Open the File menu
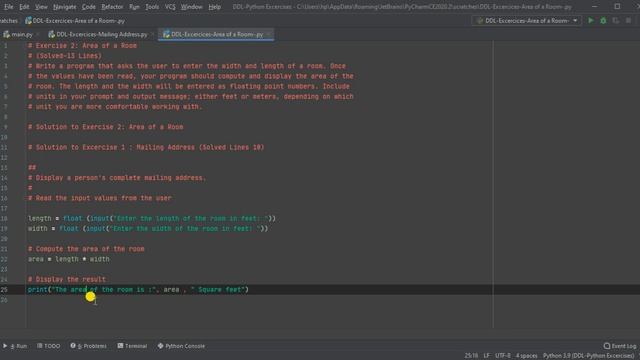This screenshot has height=360, width=640. point(8,7)
